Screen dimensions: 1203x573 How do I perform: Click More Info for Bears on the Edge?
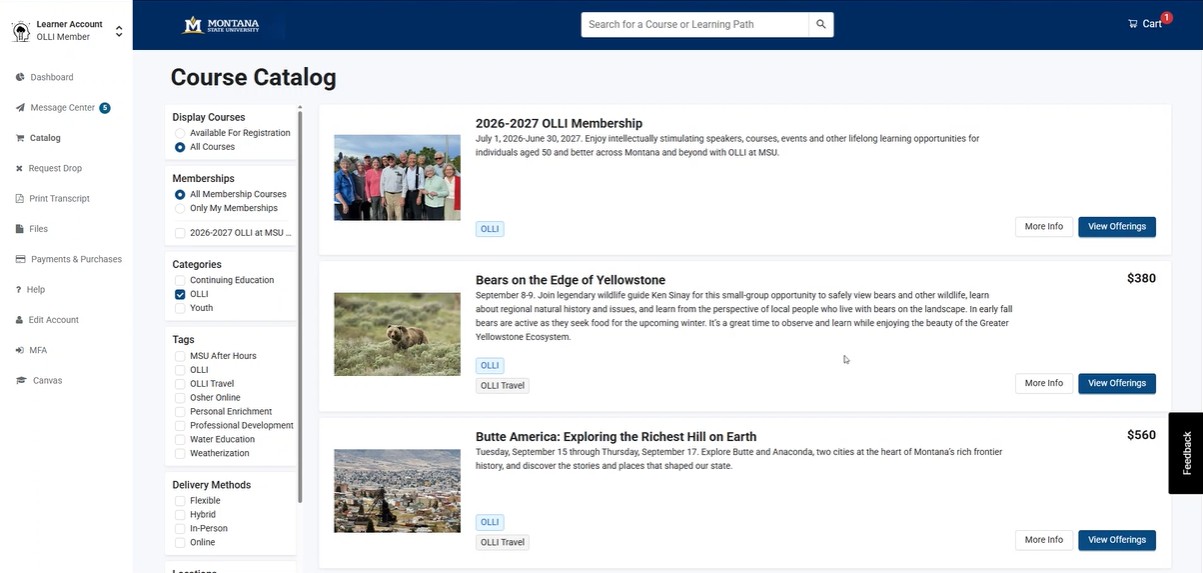click(x=1044, y=383)
